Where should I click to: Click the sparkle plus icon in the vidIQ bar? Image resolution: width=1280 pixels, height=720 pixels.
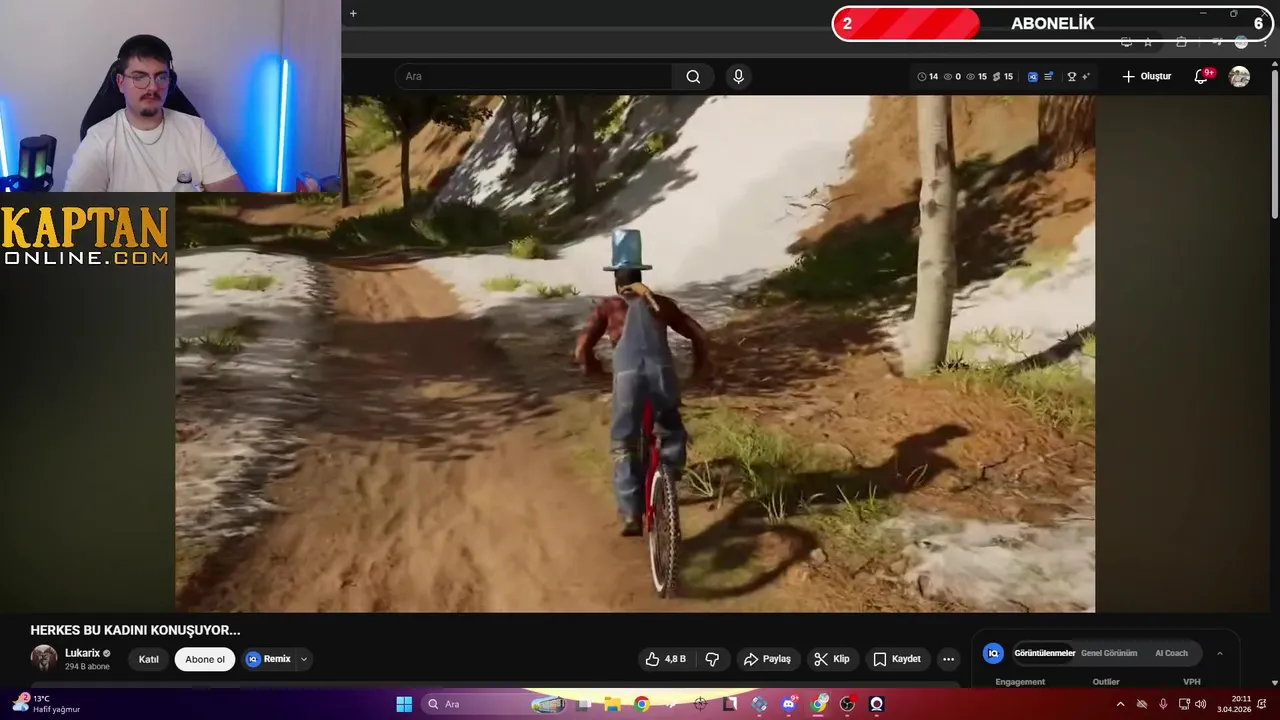[x=1085, y=76]
